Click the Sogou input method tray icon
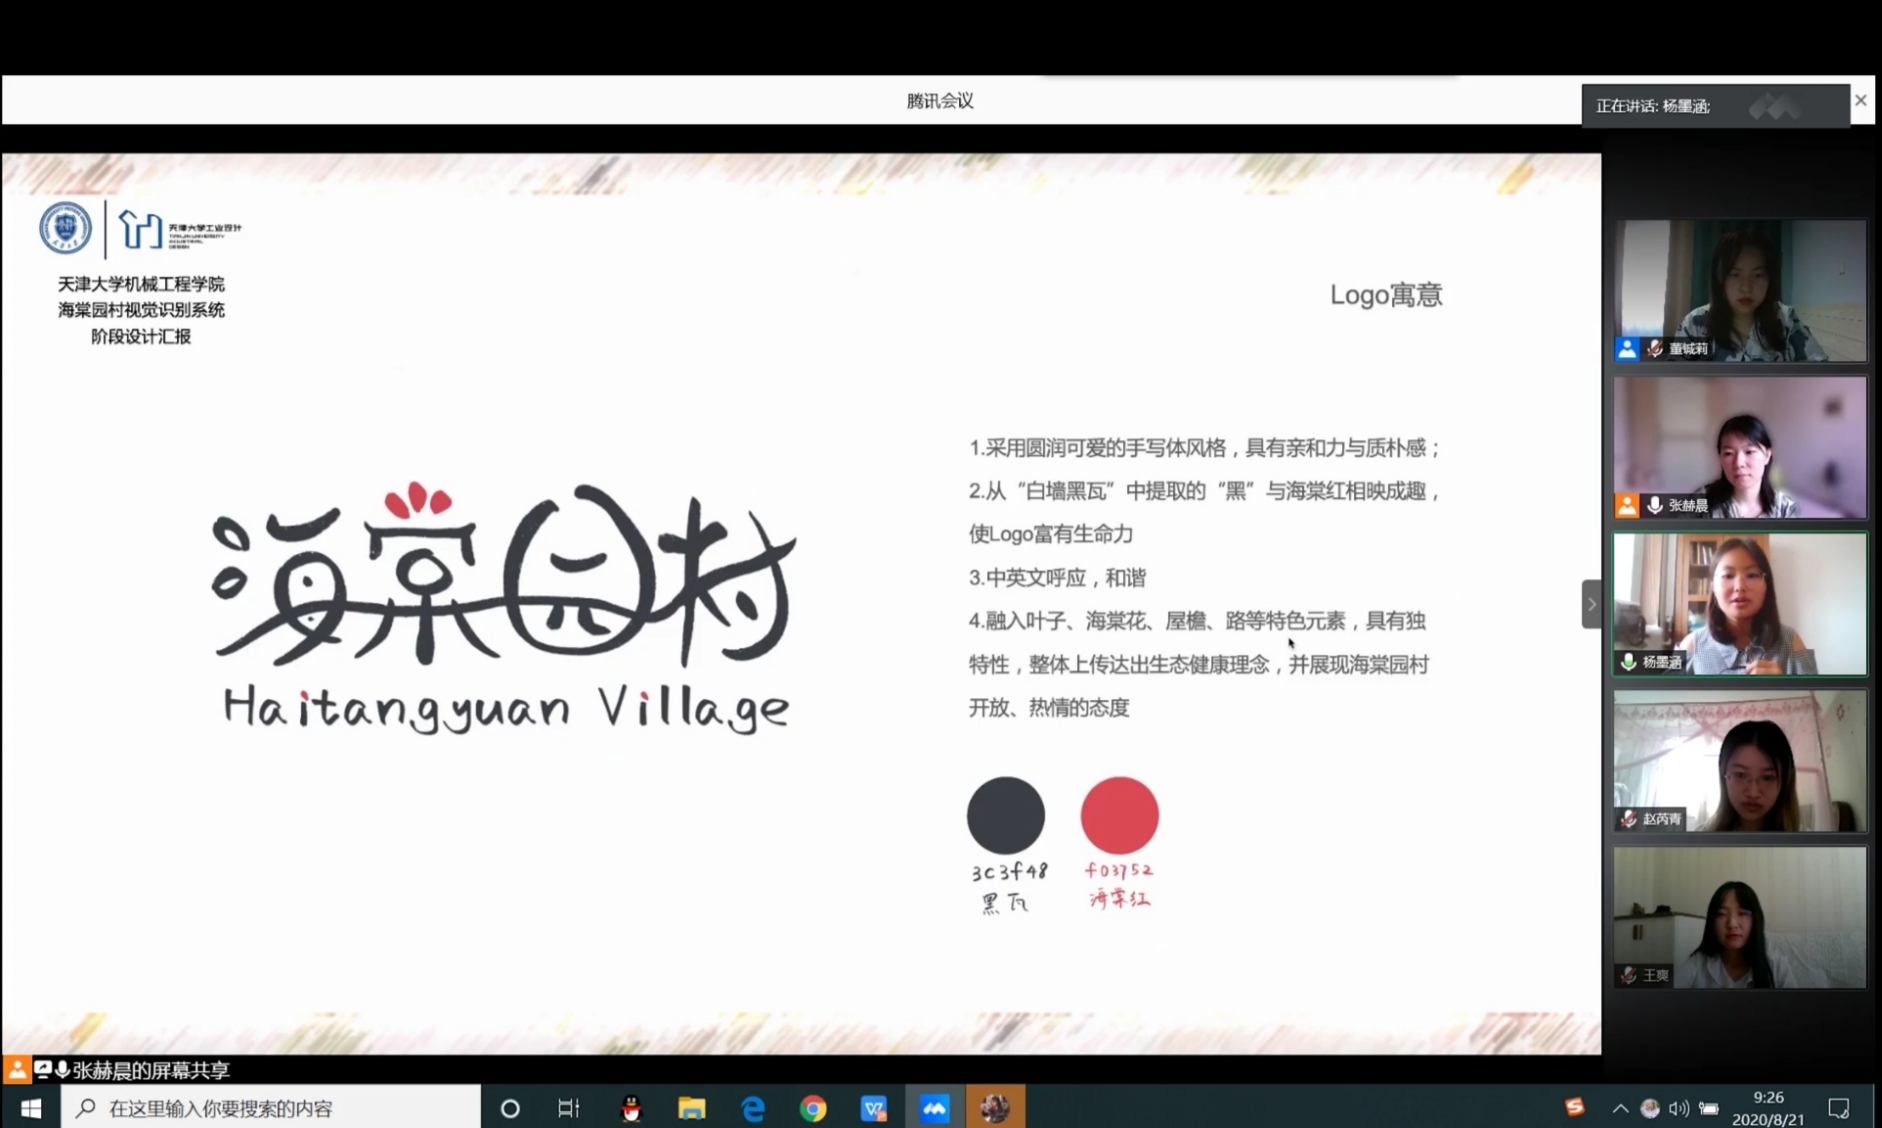 (x=1574, y=1106)
